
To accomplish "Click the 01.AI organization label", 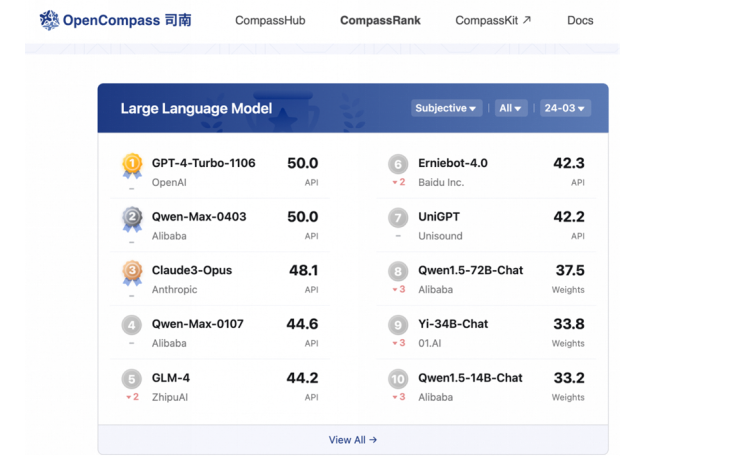I will (429, 344).
